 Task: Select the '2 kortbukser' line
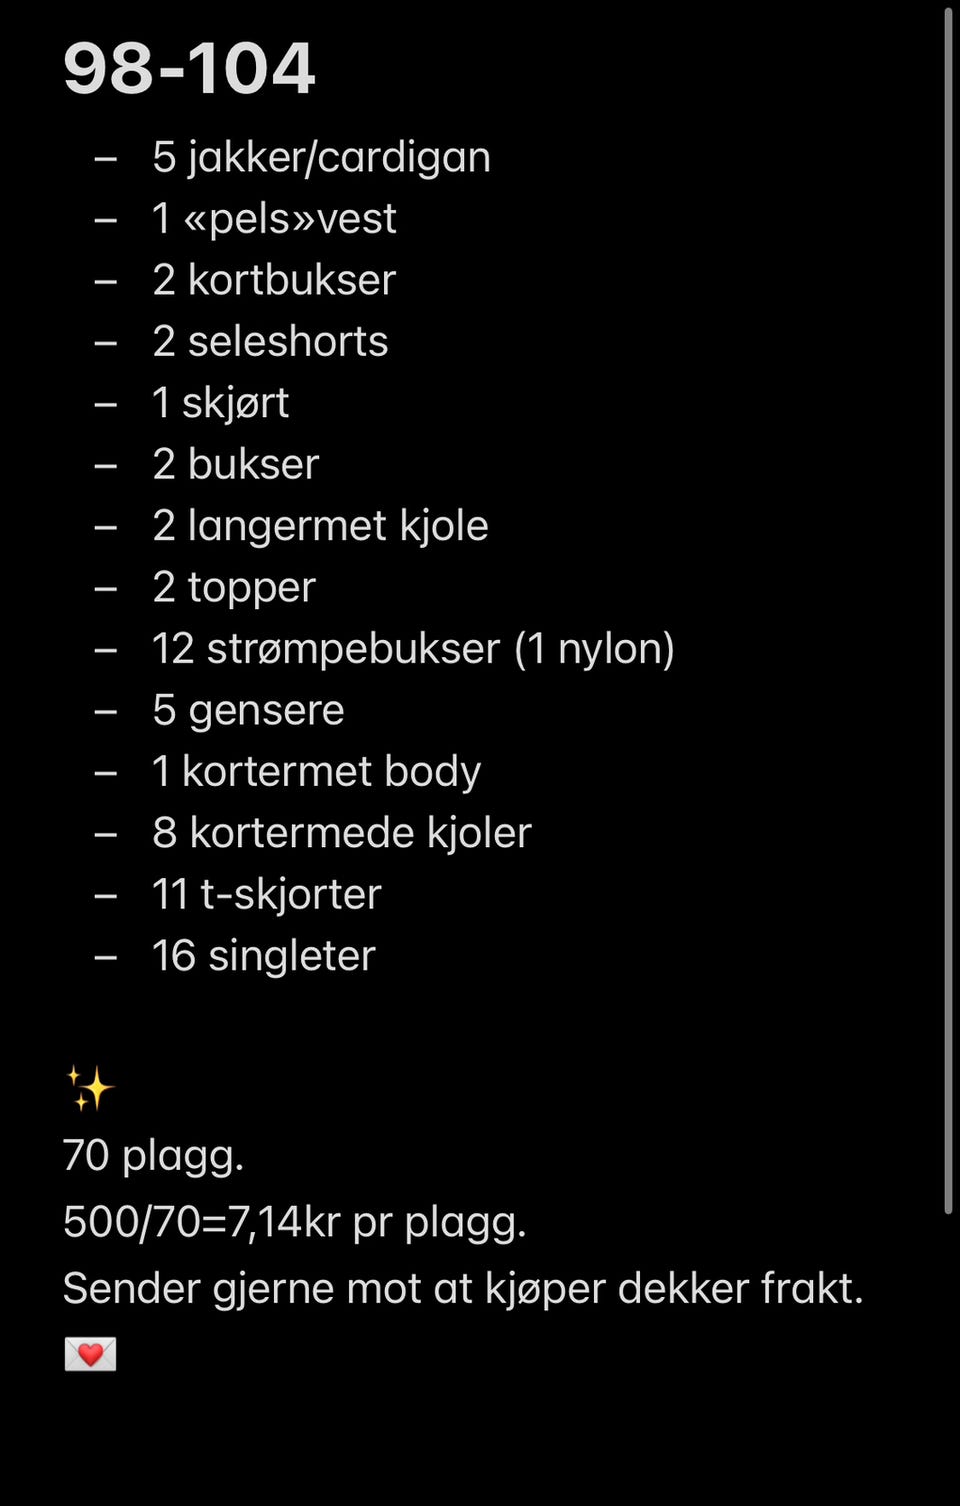(274, 281)
